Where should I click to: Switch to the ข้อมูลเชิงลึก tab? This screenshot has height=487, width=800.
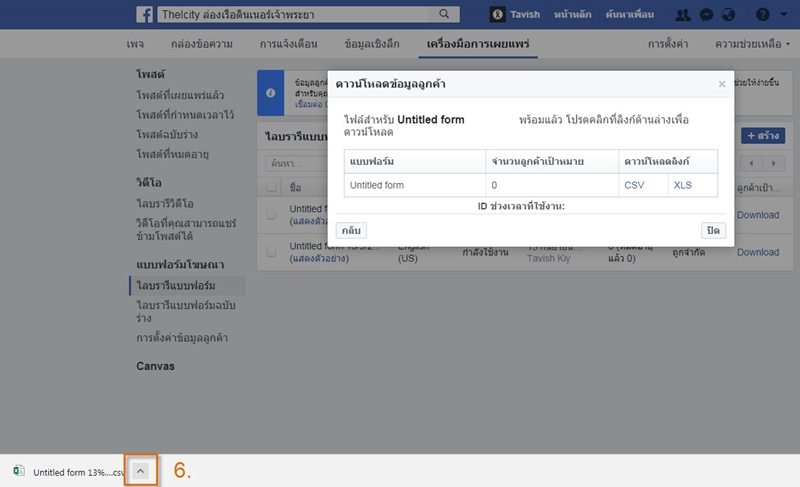[372, 44]
